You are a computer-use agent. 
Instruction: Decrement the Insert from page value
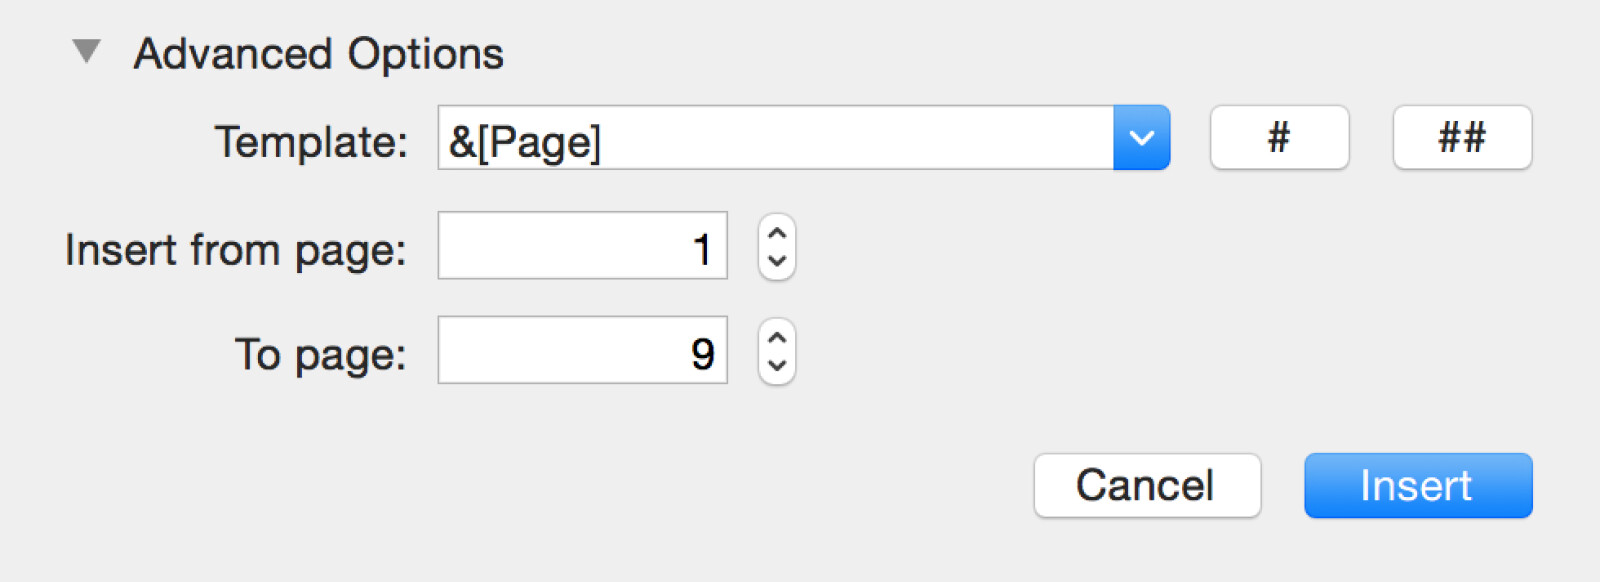pos(776,262)
